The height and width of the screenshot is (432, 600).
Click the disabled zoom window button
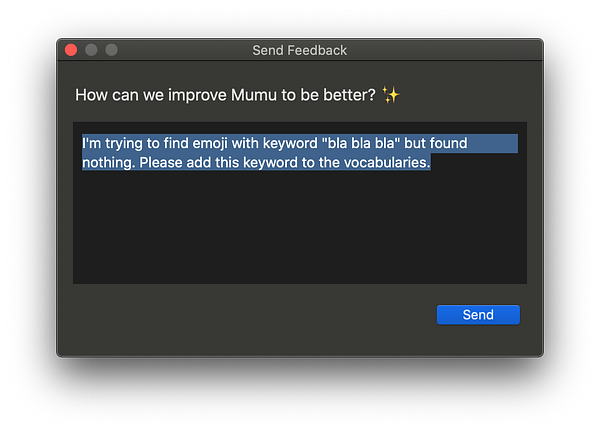(x=111, y=50)
